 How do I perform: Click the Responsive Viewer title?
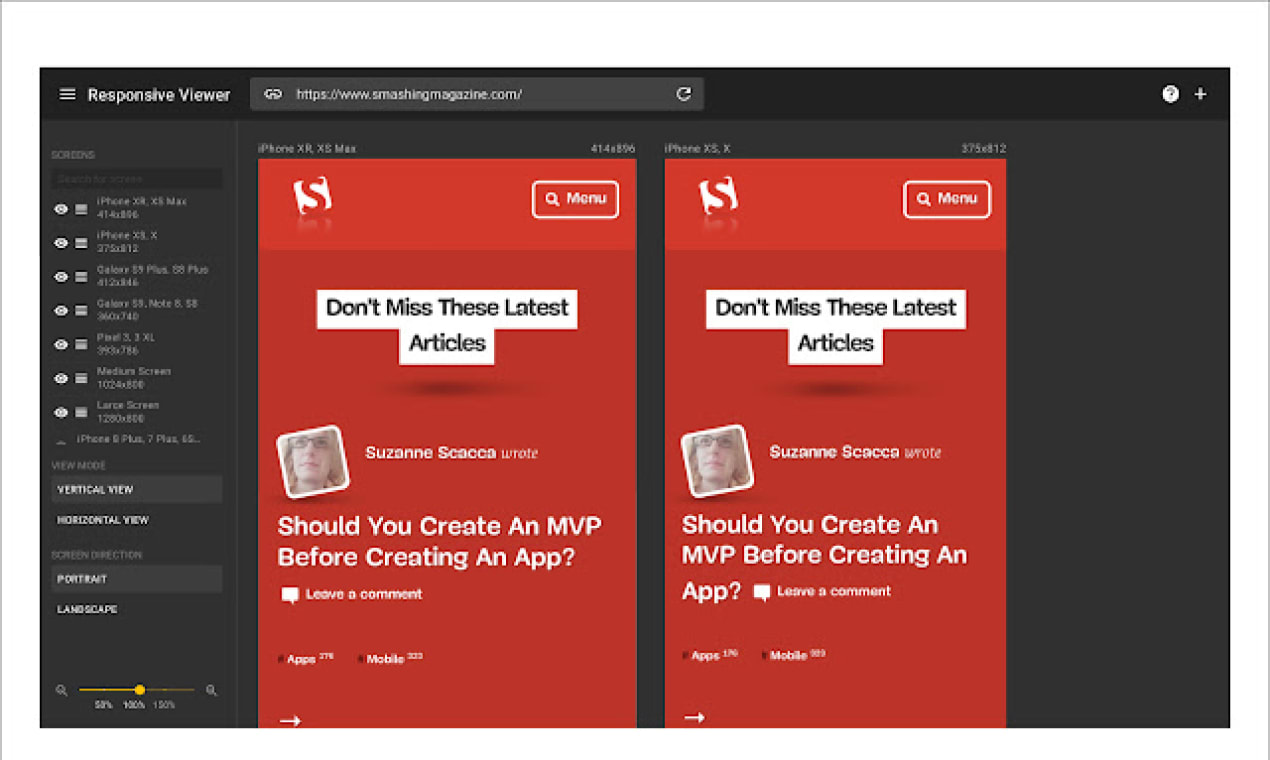point(159,95)
